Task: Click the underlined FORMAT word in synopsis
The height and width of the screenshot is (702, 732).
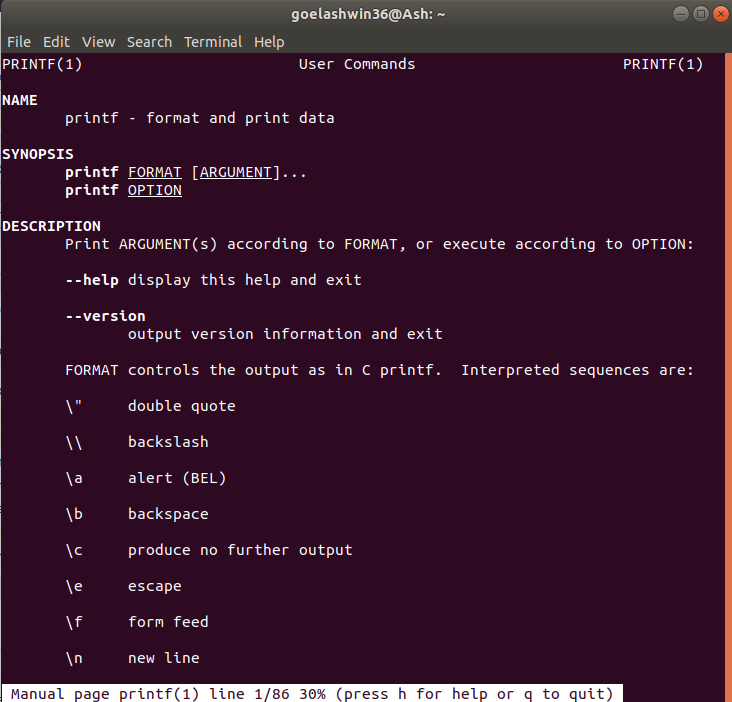Action: pyautogui.click(x=155, y=172)
